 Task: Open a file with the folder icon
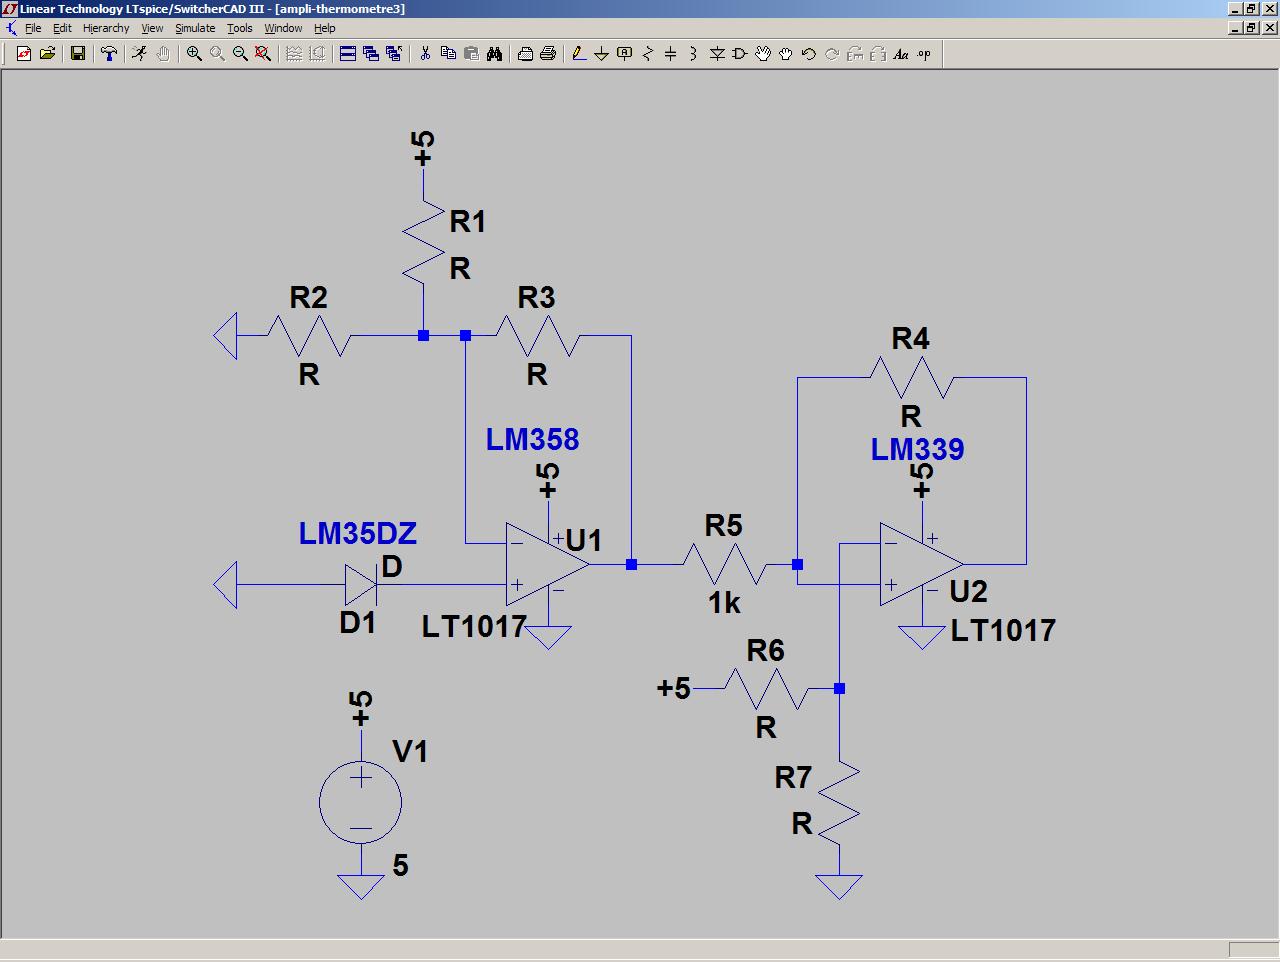(x=47, y=54)
